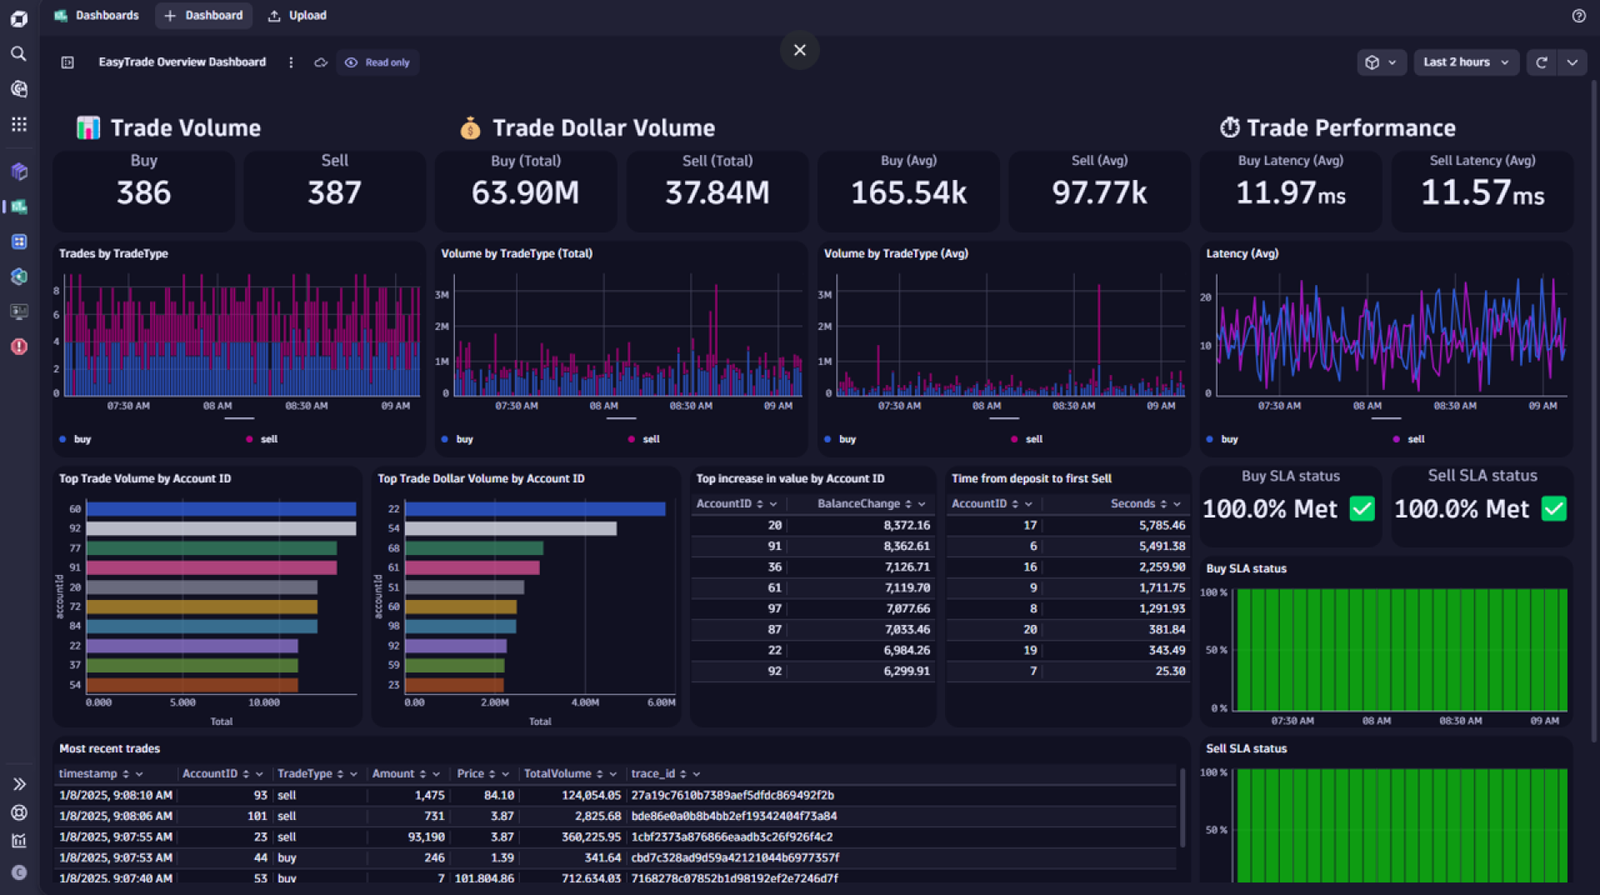Click the refresh dashboard icon

pyautogui.click(x=1541, y=62)
